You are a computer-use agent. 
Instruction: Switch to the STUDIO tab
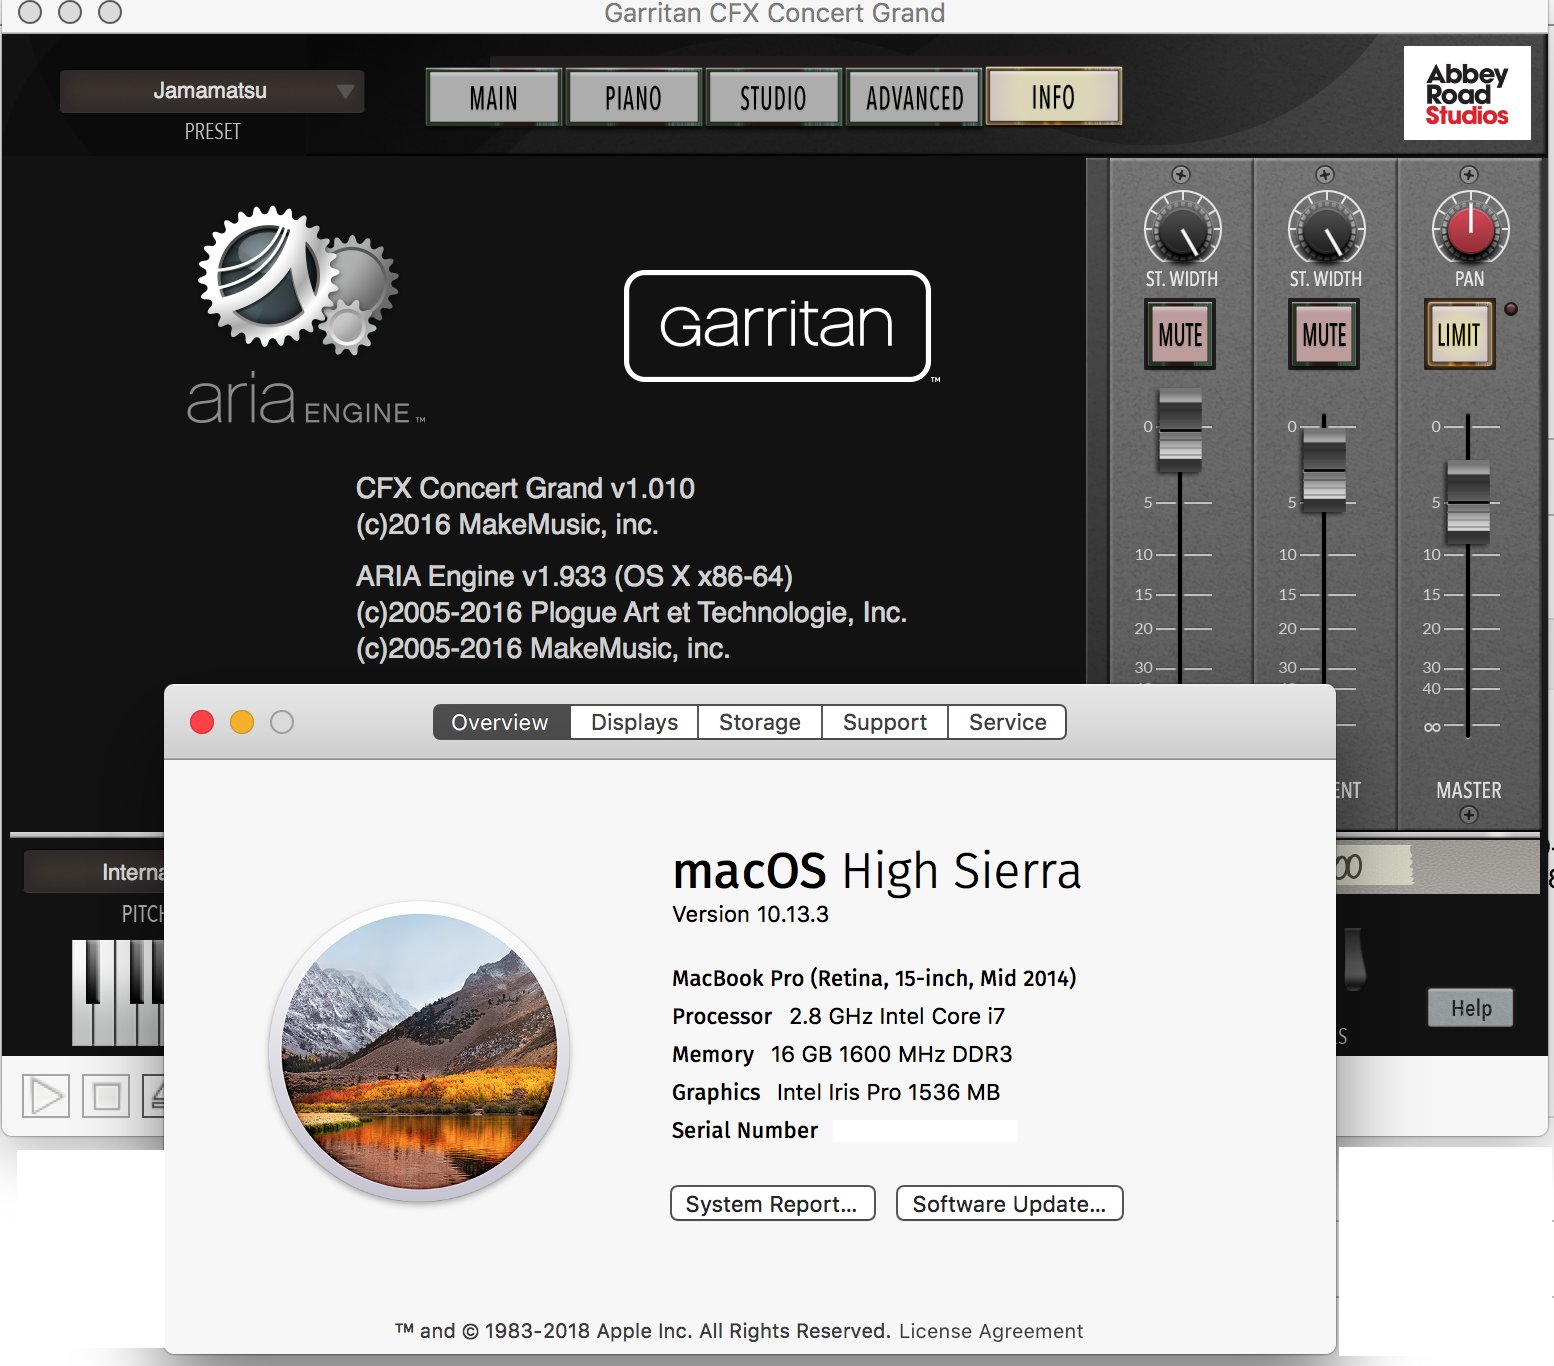pos(773,97)
